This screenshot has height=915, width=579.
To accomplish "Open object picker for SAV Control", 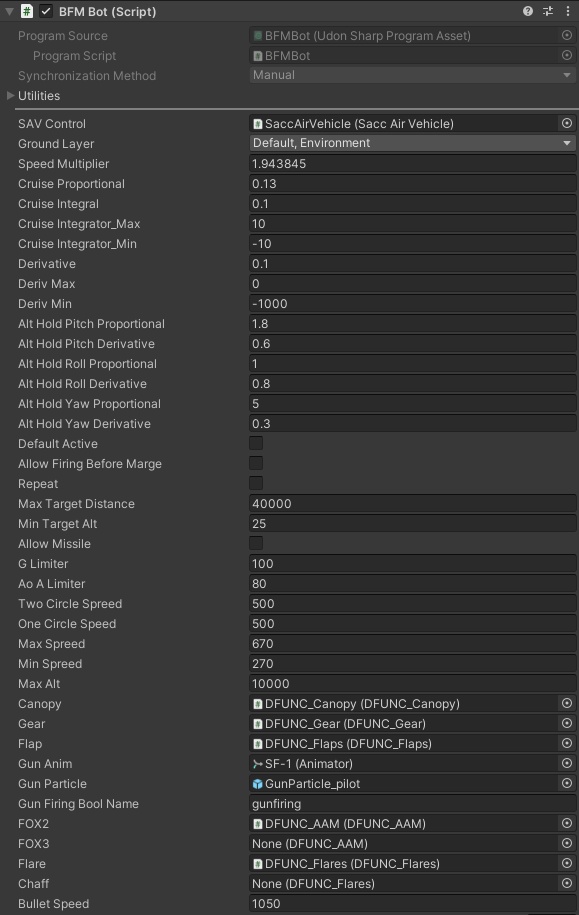I will click(567, 123).
